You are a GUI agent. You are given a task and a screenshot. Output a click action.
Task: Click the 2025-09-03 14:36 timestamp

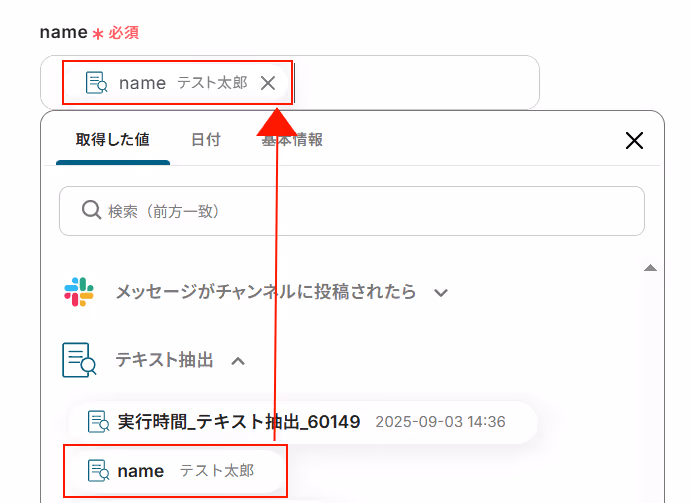(x=440, y=422)
